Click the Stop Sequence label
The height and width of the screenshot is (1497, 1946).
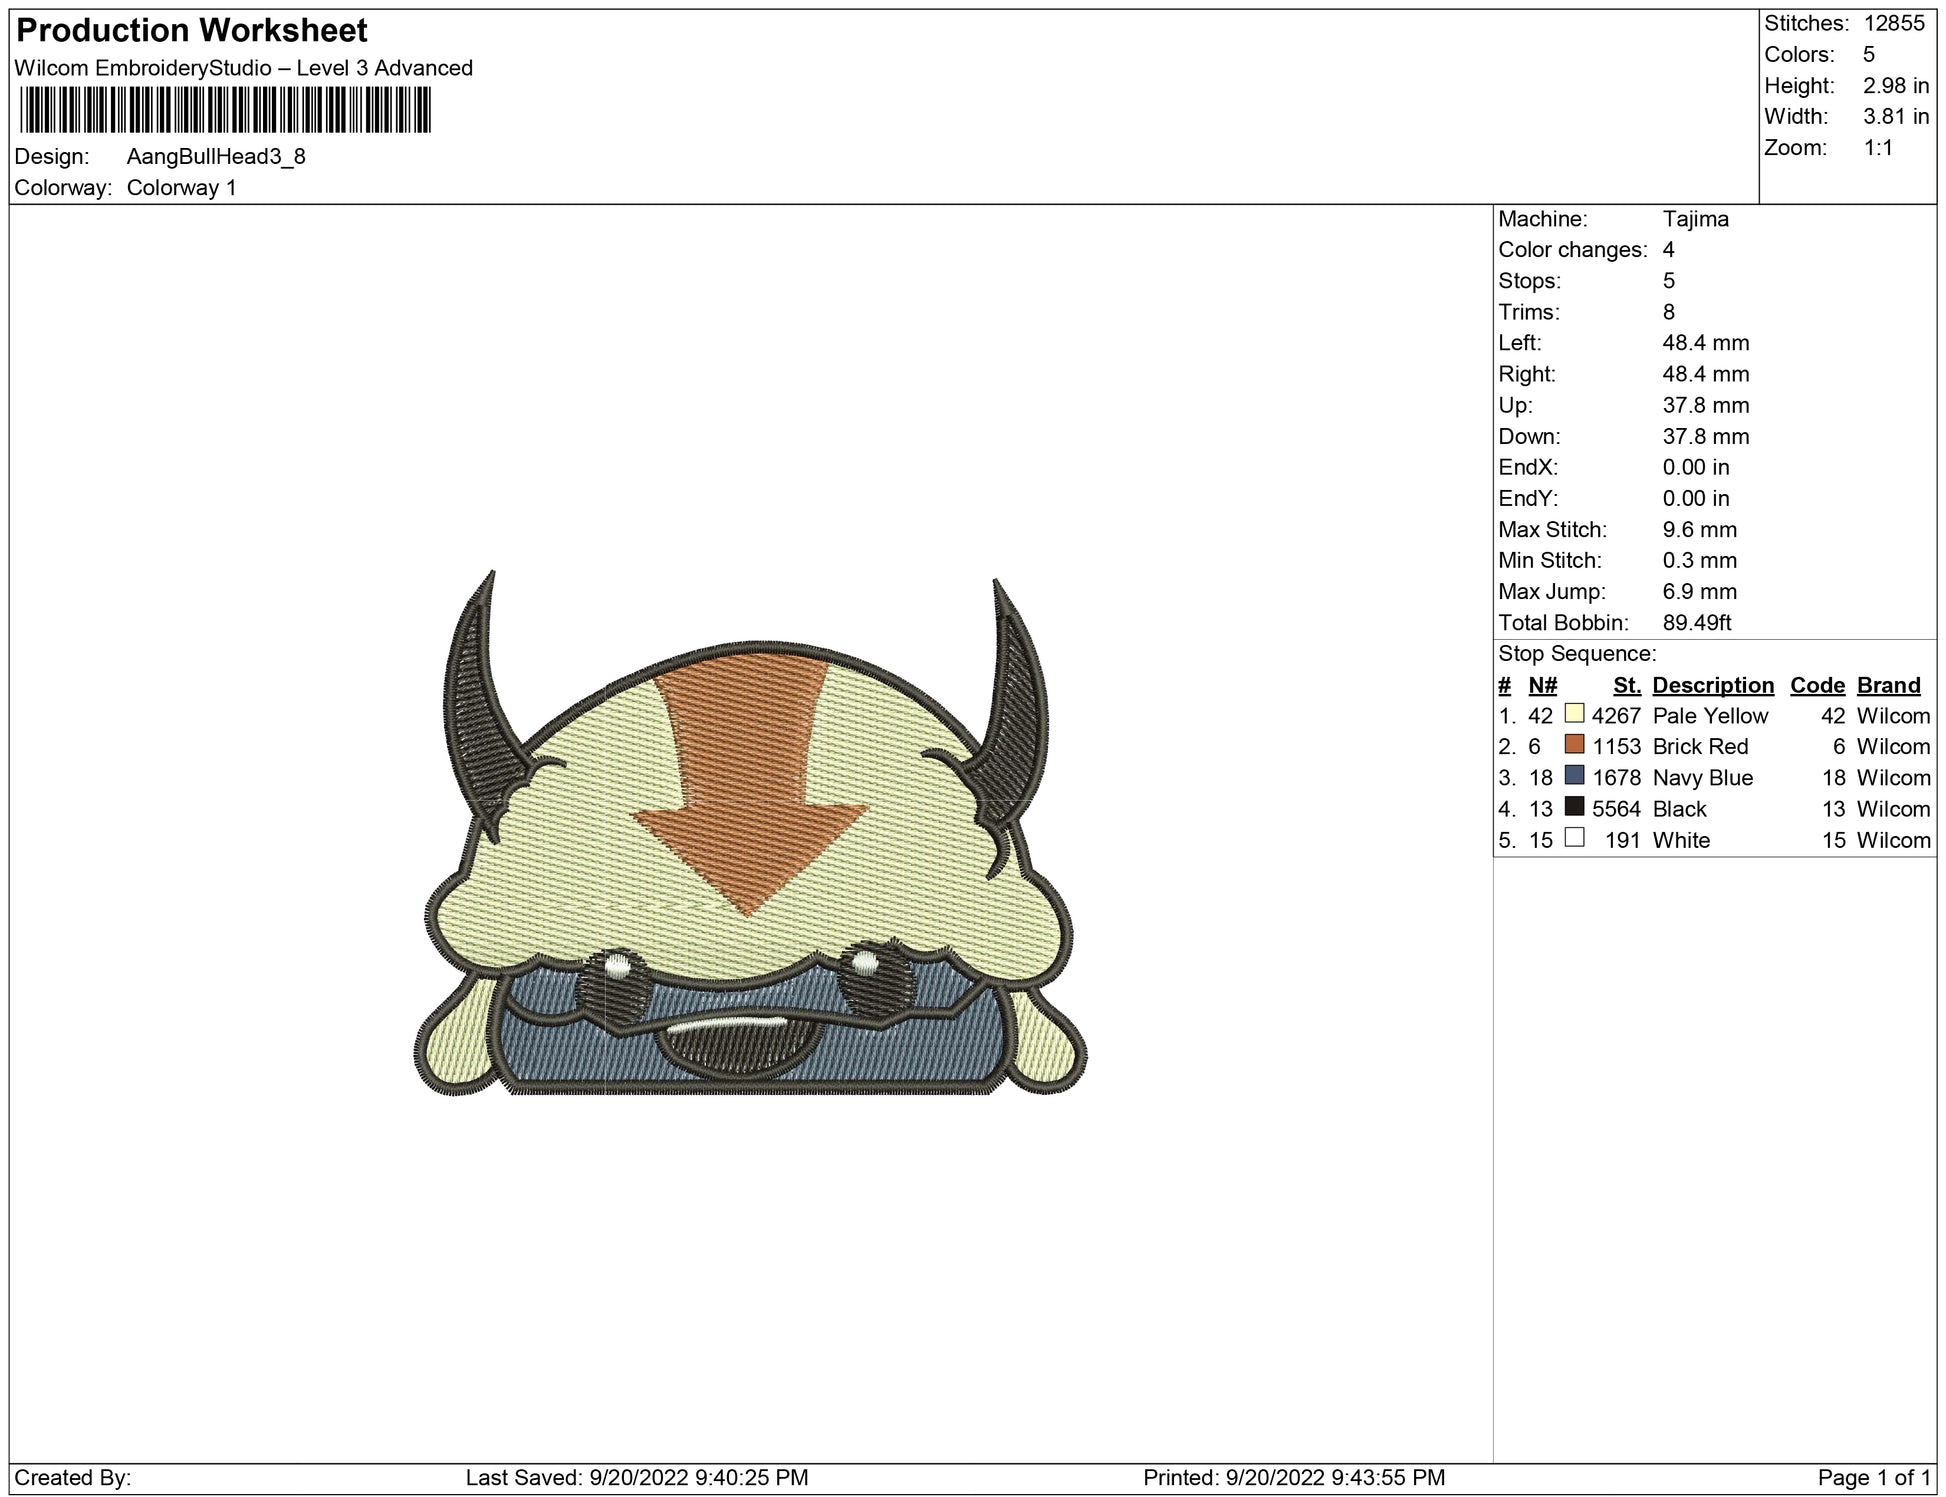point(1577,654)
